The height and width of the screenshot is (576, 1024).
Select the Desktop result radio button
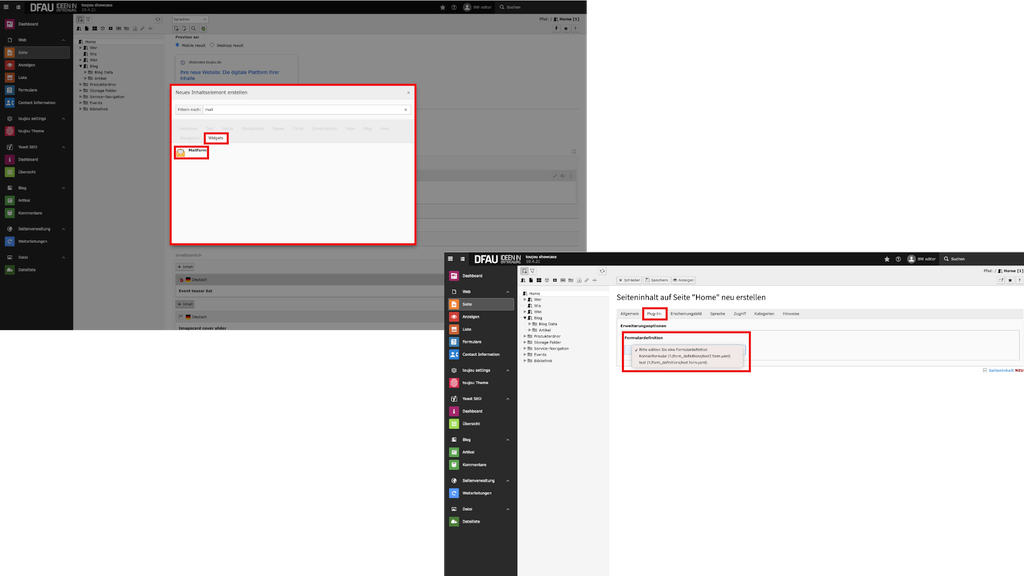point(211,45)
